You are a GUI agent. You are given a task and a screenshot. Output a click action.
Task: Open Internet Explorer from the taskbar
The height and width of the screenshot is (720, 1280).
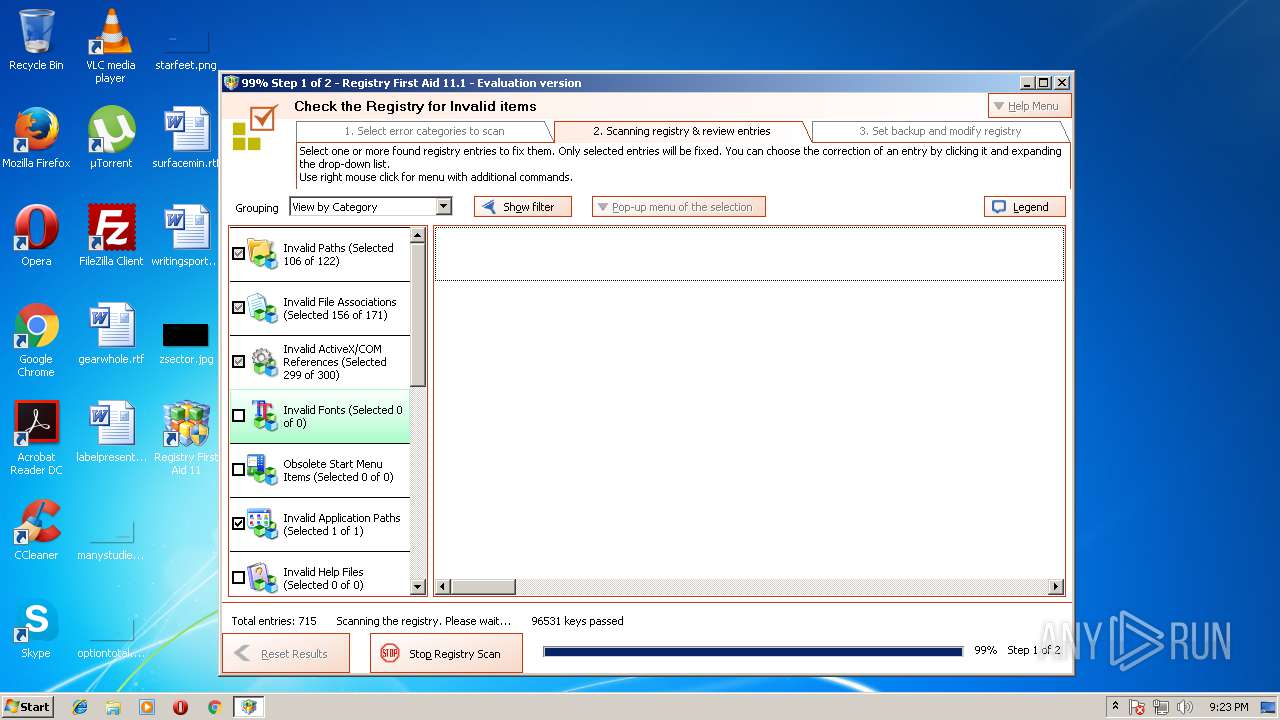coord(80,707)
